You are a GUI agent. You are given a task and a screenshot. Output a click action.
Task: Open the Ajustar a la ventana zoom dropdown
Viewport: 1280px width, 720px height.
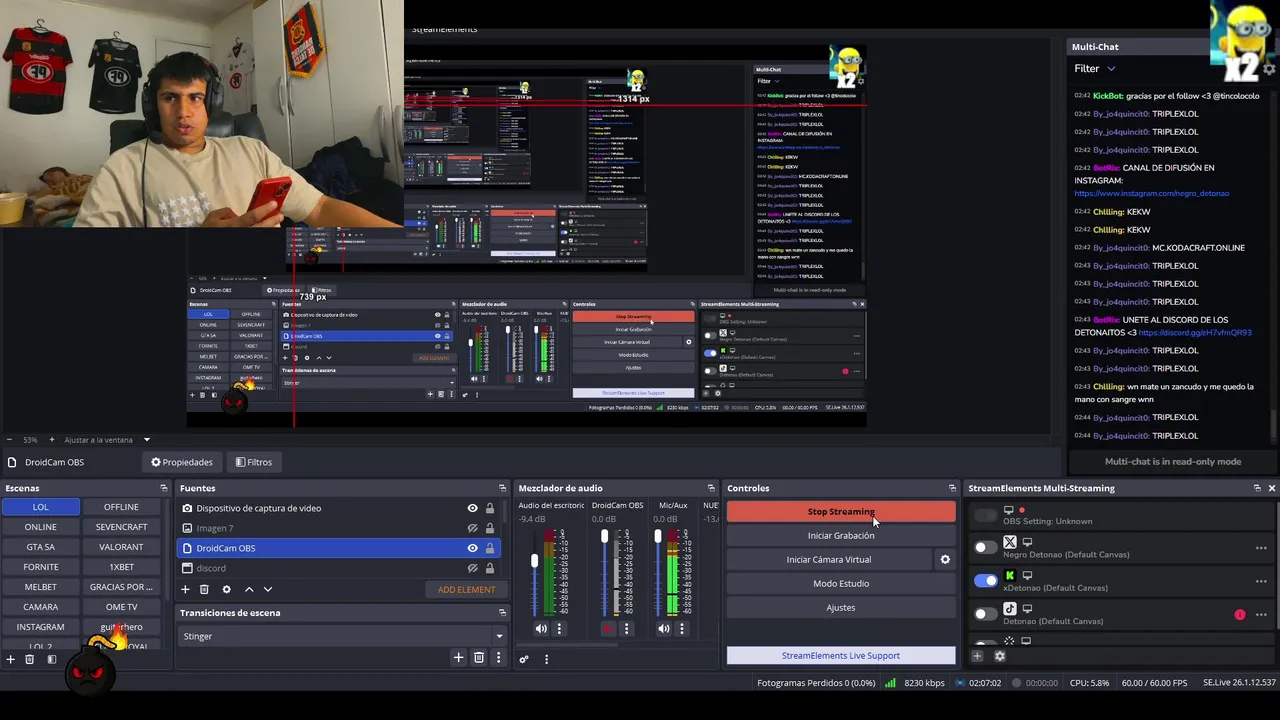146,440
